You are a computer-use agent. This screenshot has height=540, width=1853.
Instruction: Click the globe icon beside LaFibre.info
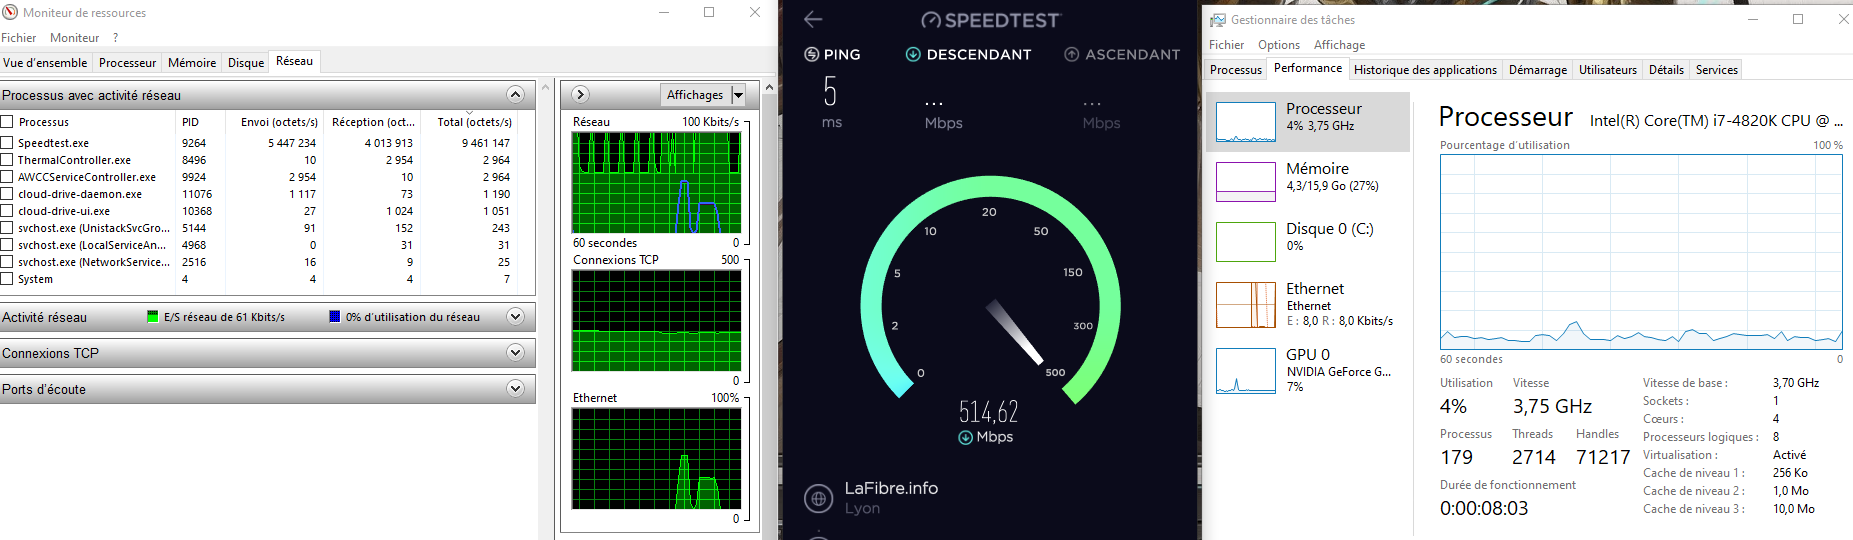[818, 497]
